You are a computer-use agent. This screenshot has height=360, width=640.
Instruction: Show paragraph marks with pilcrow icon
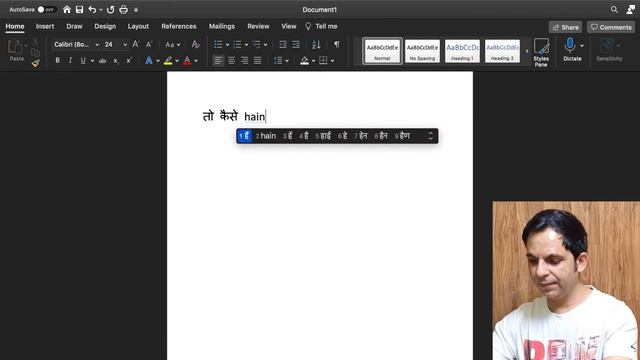click(337, 44)
